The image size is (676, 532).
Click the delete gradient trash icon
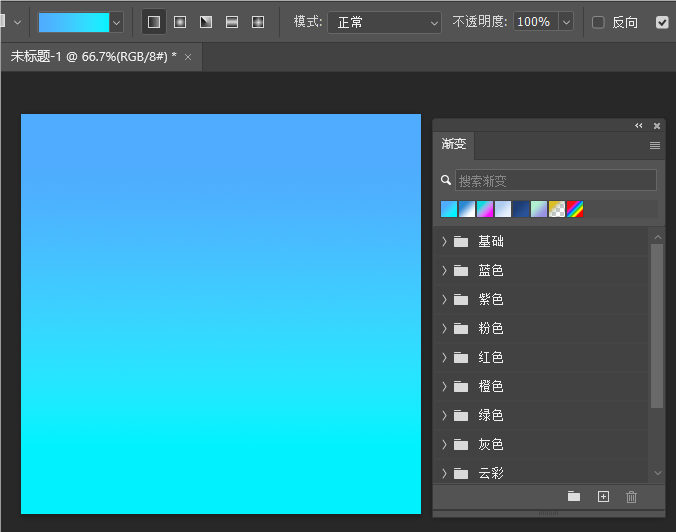coord(631,496)
